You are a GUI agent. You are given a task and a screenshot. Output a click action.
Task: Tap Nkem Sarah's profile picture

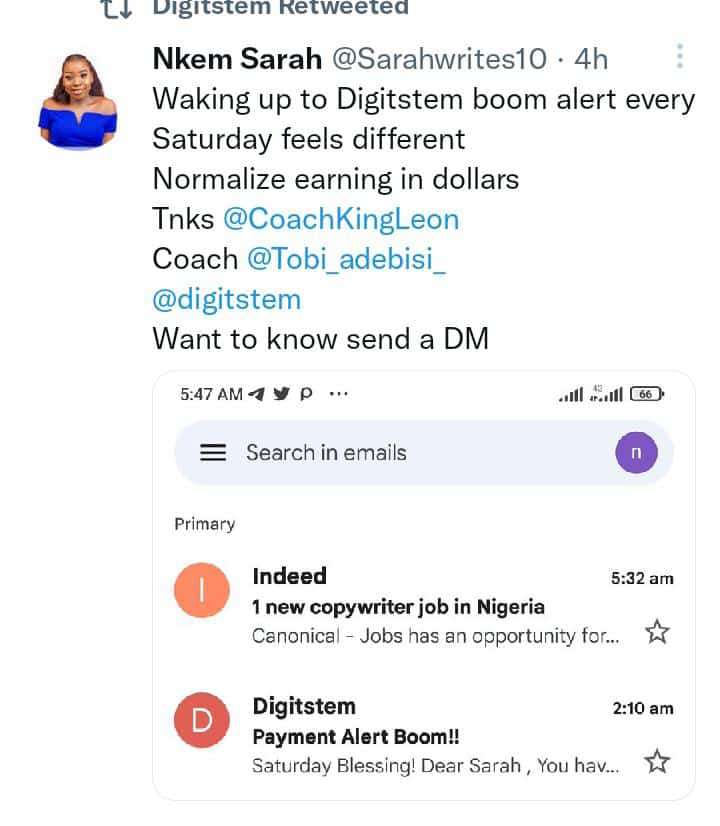click(78, 101)
